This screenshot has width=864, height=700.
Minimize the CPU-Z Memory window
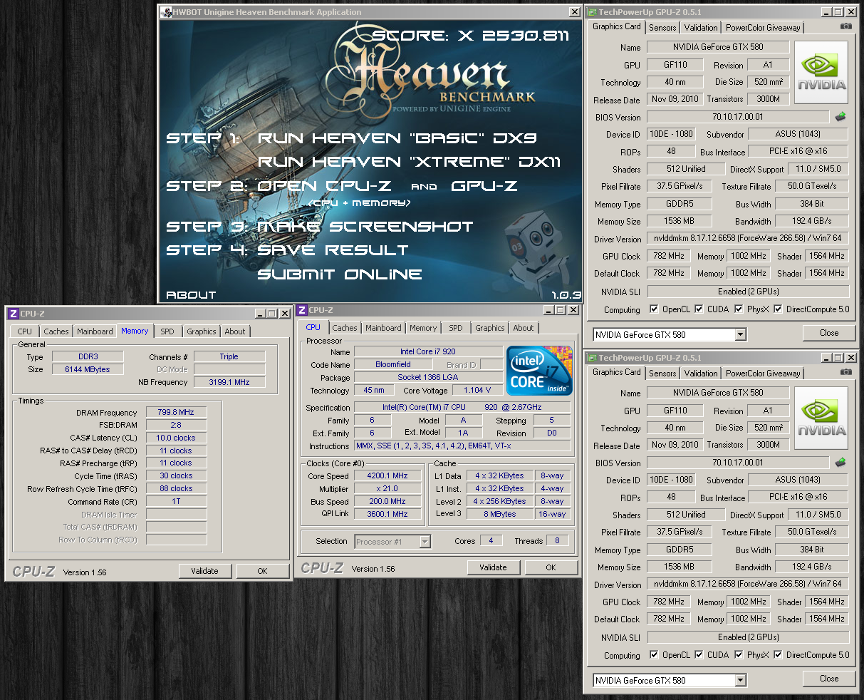[x=260, y=314]
